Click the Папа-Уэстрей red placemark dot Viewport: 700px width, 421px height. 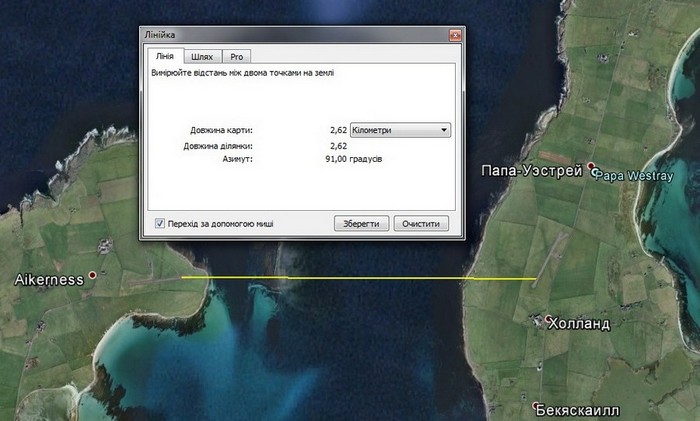(591, 166)
